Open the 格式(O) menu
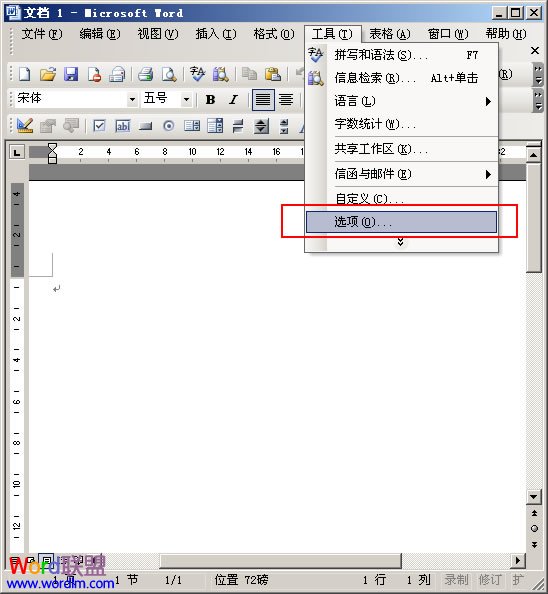 (274, 34)
